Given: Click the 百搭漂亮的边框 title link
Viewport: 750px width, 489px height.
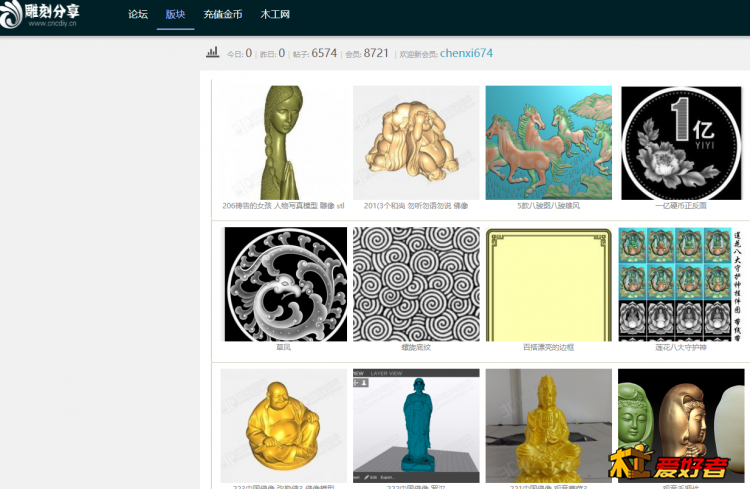Looking at the screenshot, I should tap(548, 347).
